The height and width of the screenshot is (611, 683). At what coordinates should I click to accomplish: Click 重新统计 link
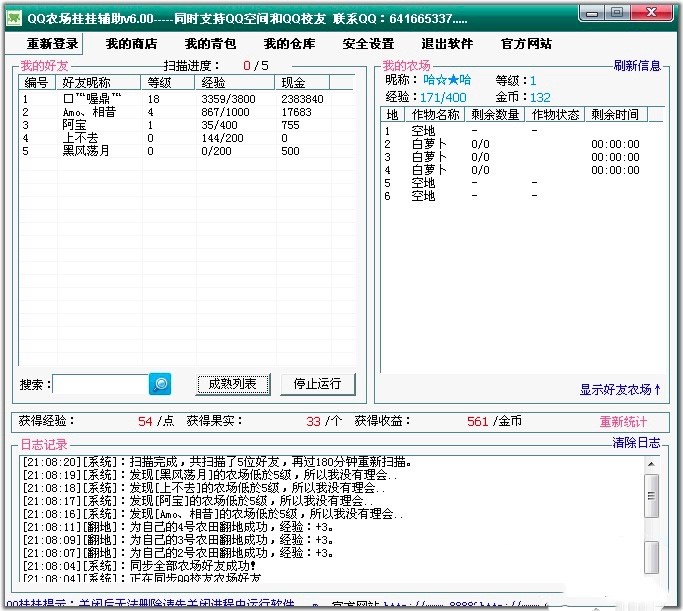coord(623,422)
